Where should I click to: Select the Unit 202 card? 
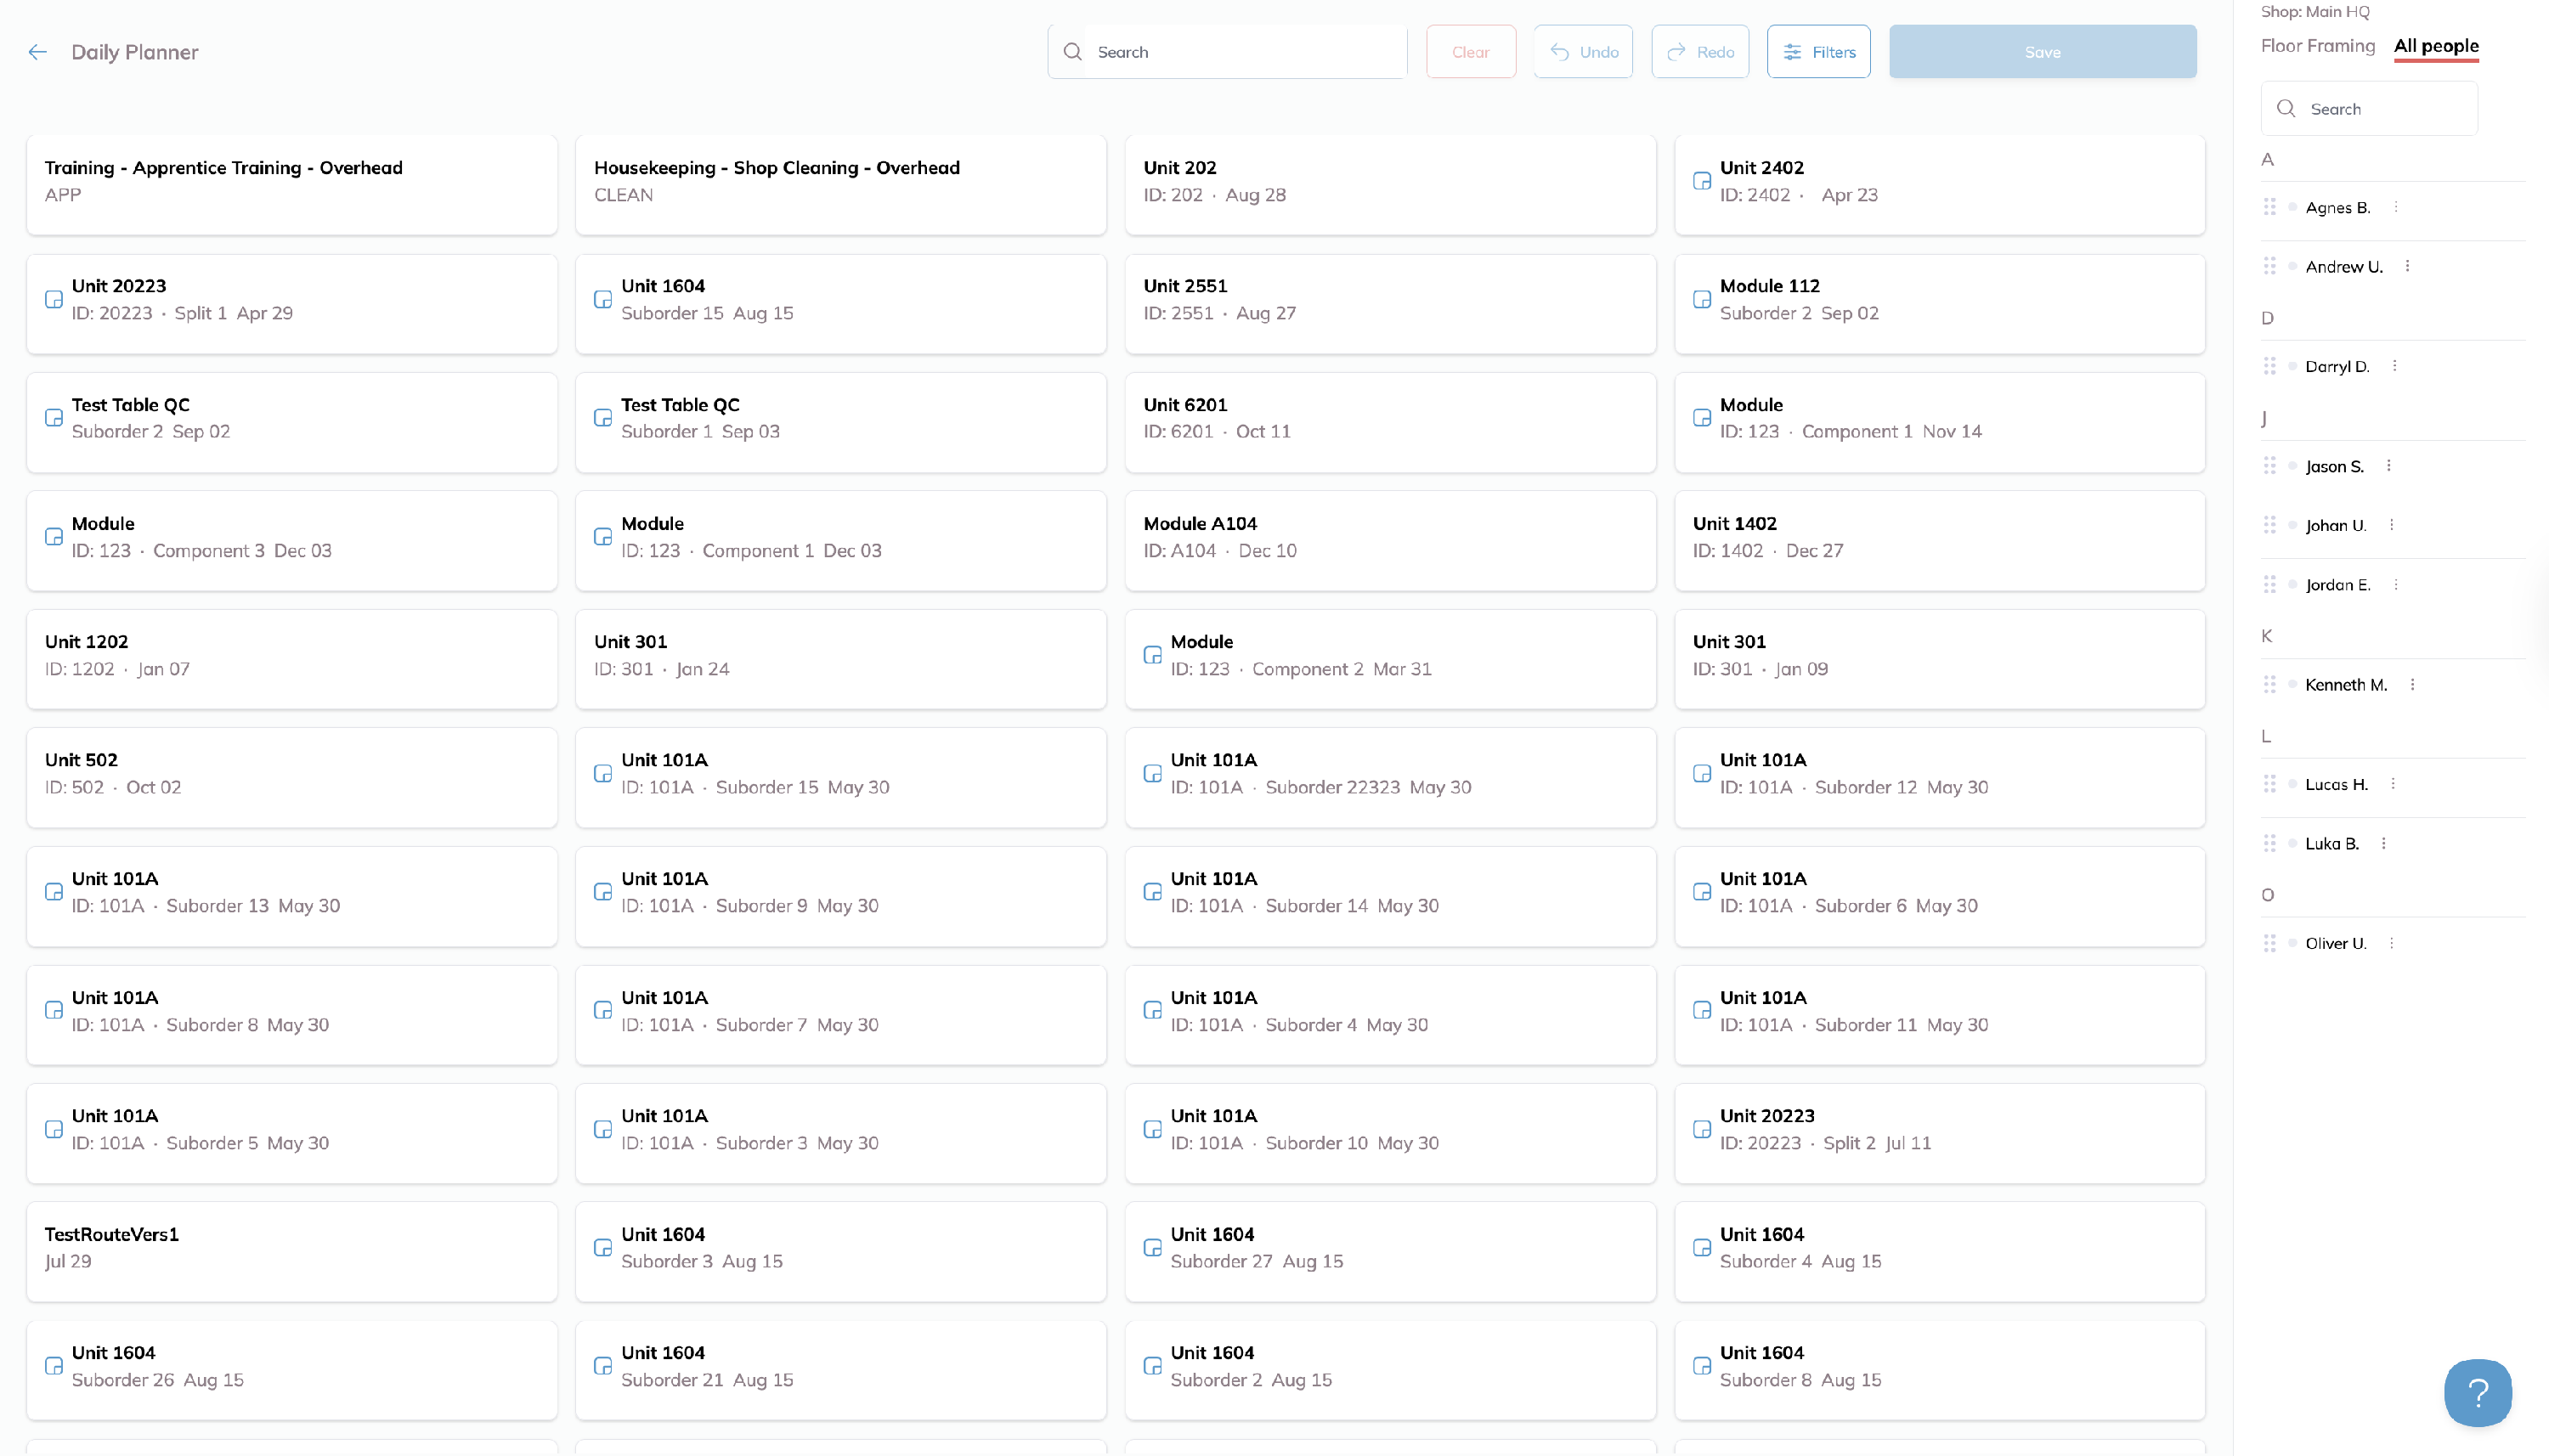click(1390, 185)
